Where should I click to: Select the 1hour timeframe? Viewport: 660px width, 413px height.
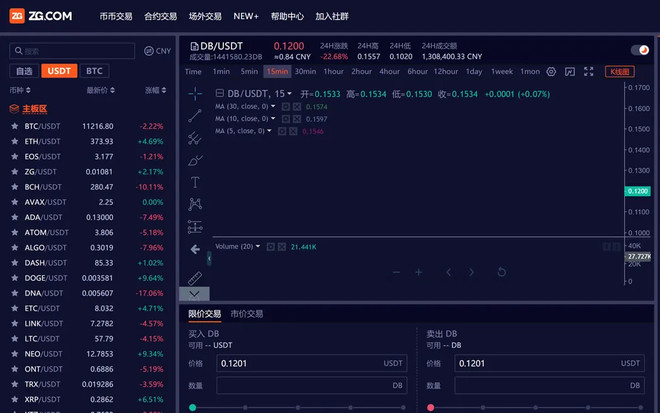[x=333, y=72]
